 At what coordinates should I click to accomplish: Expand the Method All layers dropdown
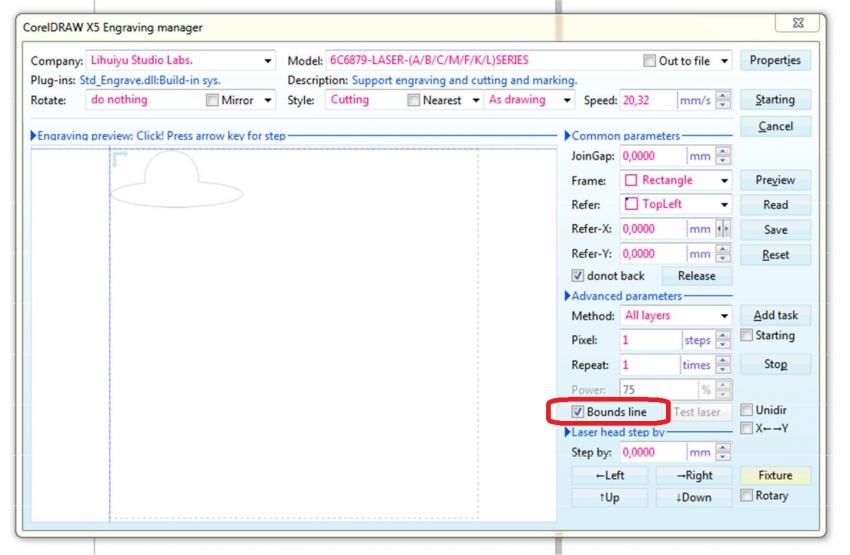(x=724, y=316)
